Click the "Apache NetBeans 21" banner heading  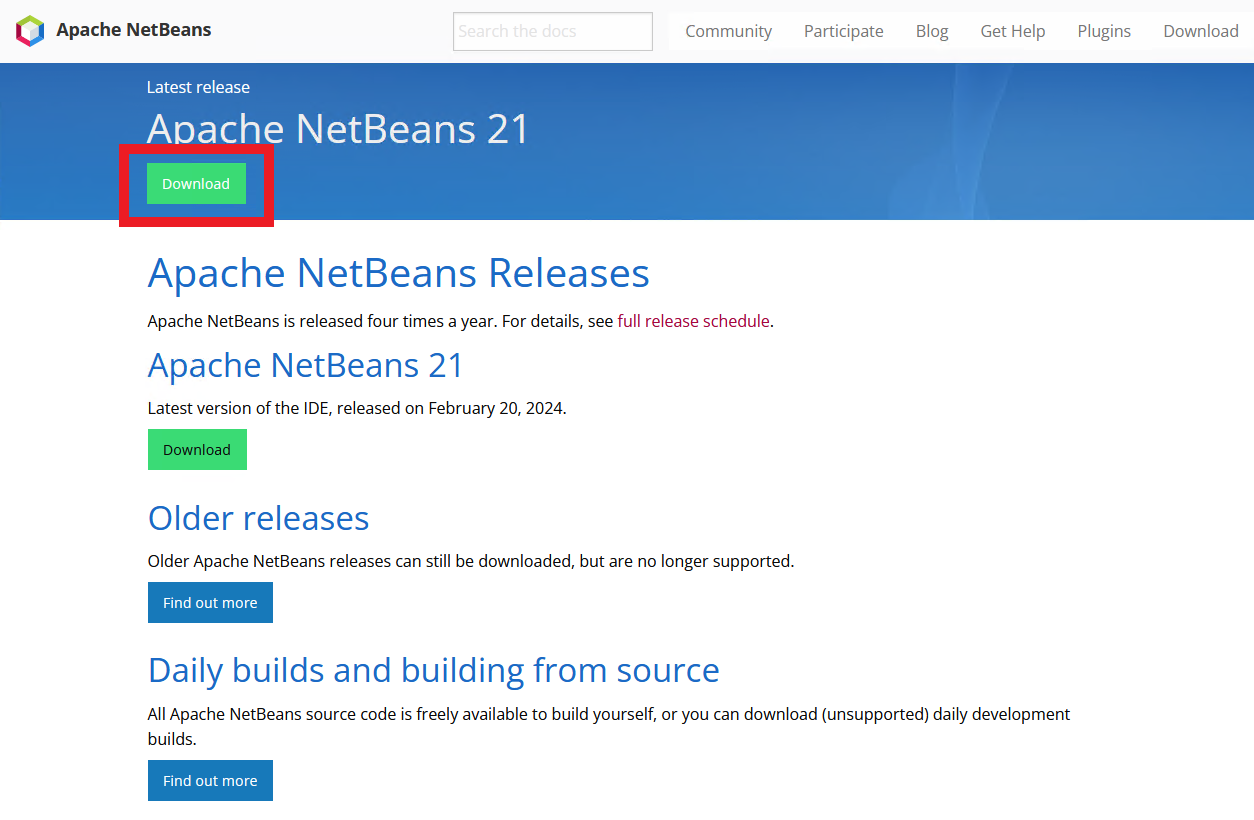[338, 129]
